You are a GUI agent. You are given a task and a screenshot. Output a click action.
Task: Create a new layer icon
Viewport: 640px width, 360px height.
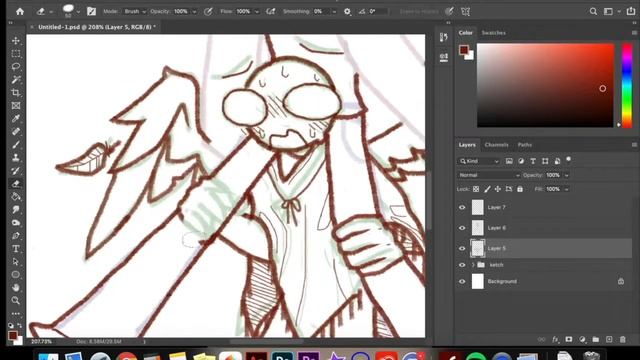pyautogui.click(x=609, y=339)
